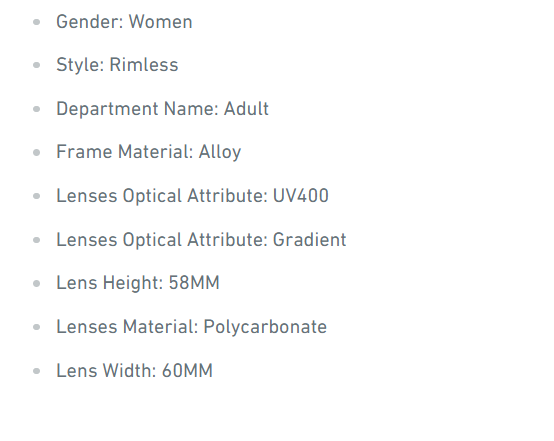
Task: Click the bullet beside Frame Material
Action: (x=36, y=152)
